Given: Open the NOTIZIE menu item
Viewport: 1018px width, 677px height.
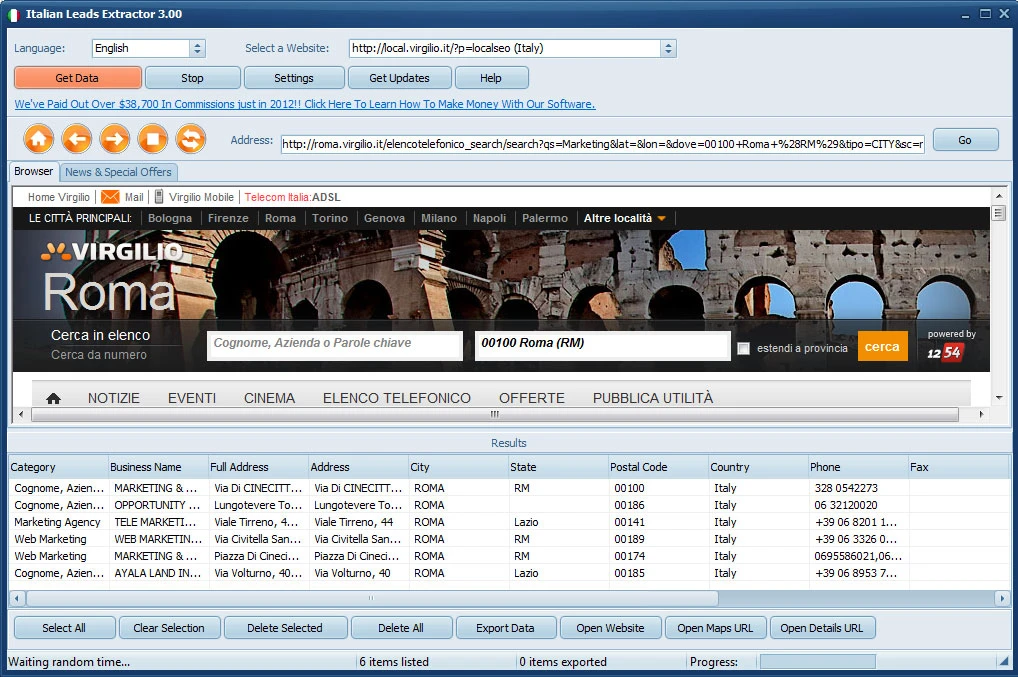Looking at the screenshot, I should pyautogui.click(x=114, y=398).
